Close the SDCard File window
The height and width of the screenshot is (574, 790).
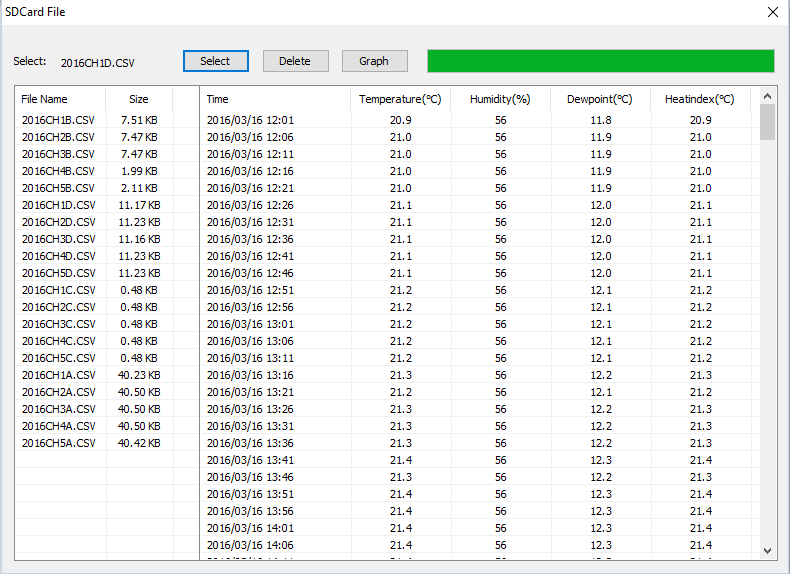tap(772, 12)
